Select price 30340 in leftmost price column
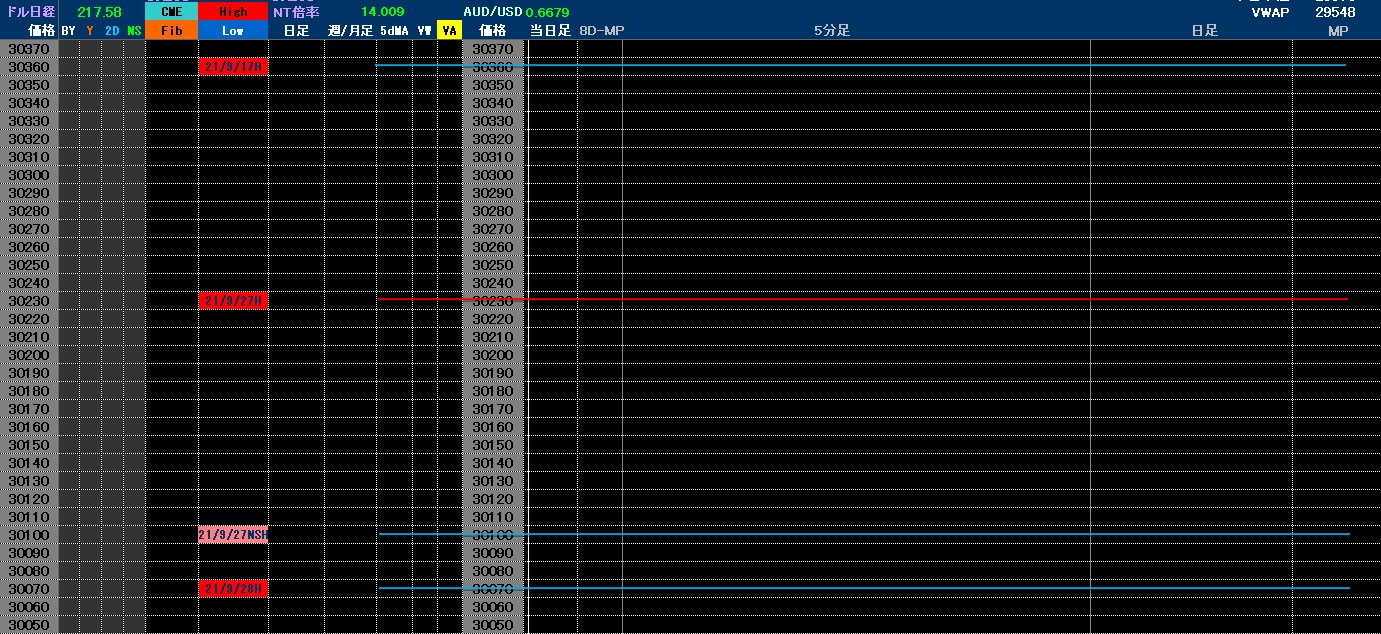The height and width of the screenshot is (634, 1381). click(28, 103)
